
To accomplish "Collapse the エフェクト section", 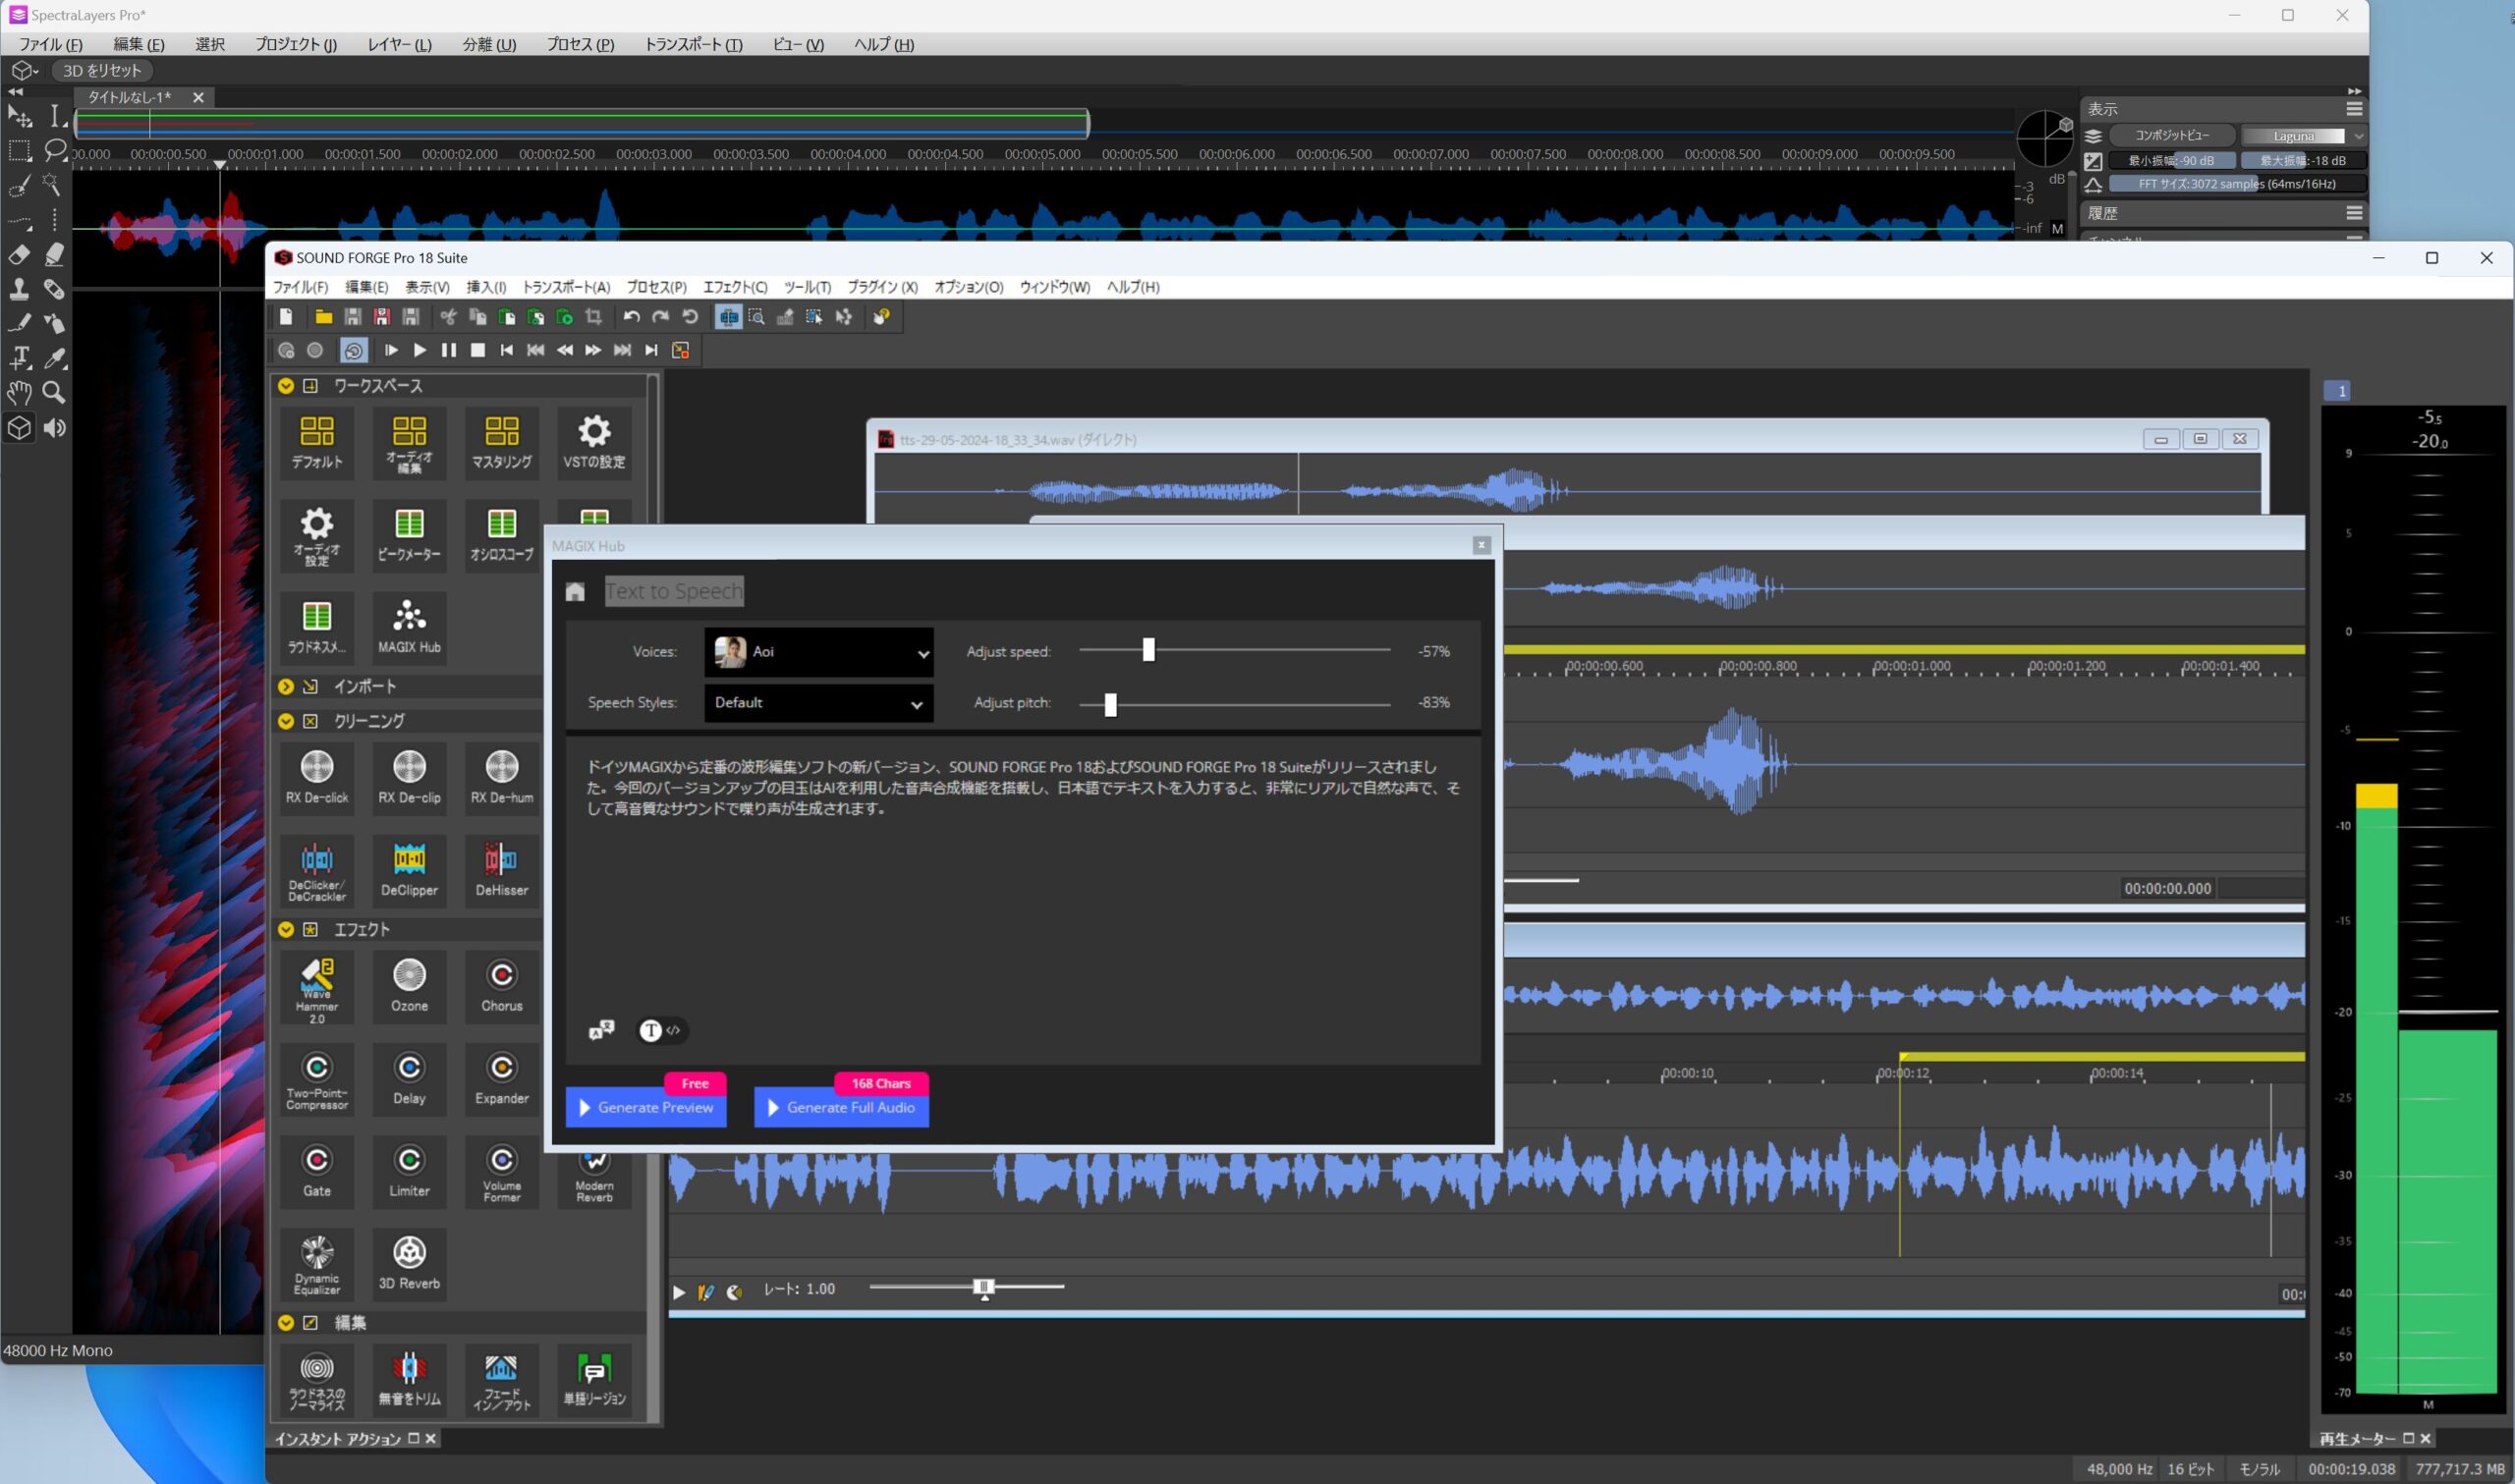I will click(x=286, y=930).
